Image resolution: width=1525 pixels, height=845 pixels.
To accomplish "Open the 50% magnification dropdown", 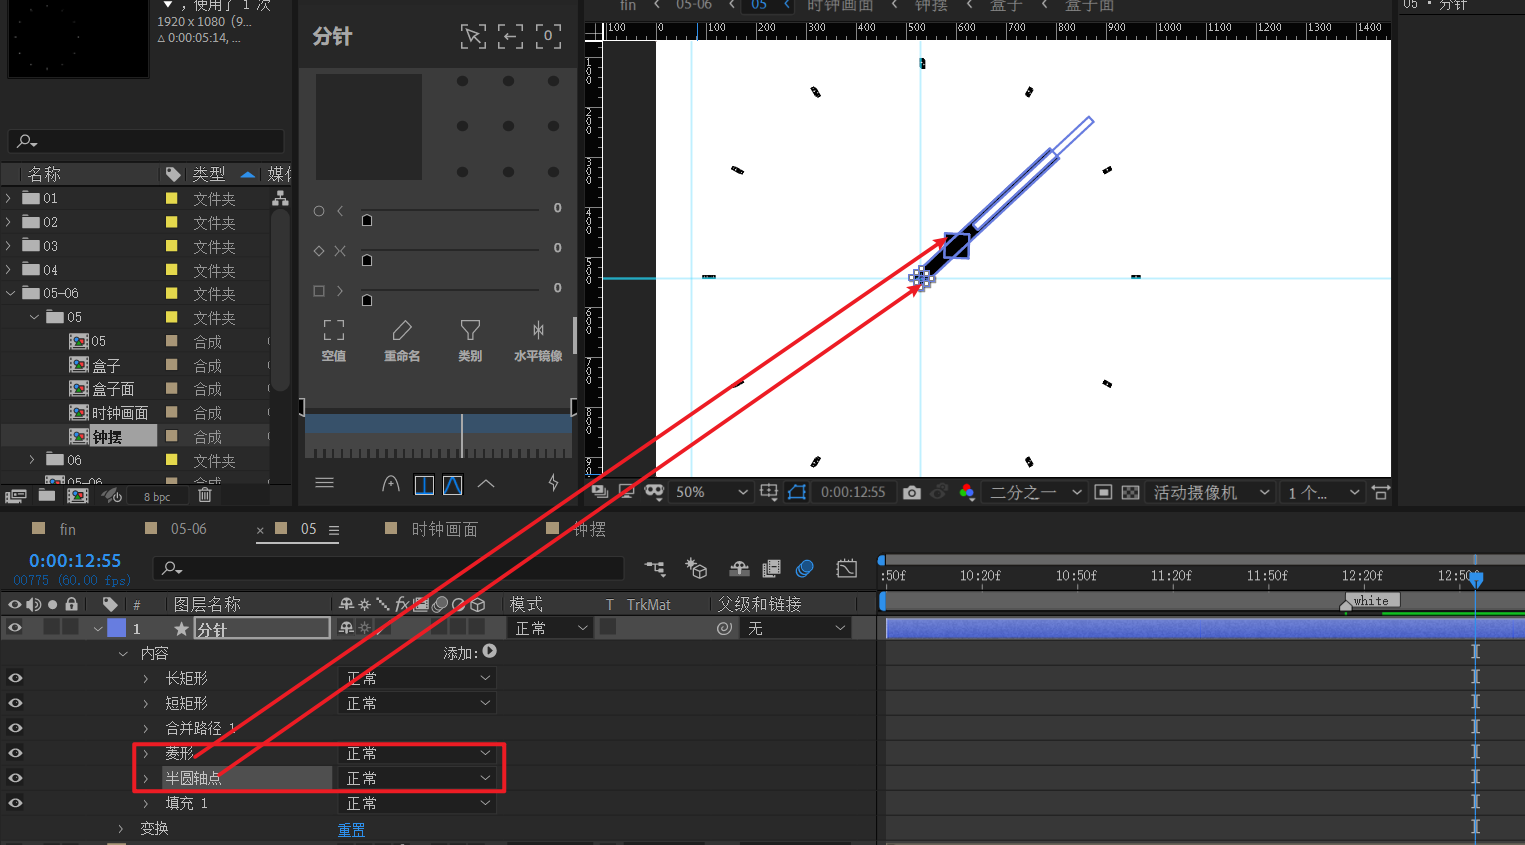I will click(711, 492).
